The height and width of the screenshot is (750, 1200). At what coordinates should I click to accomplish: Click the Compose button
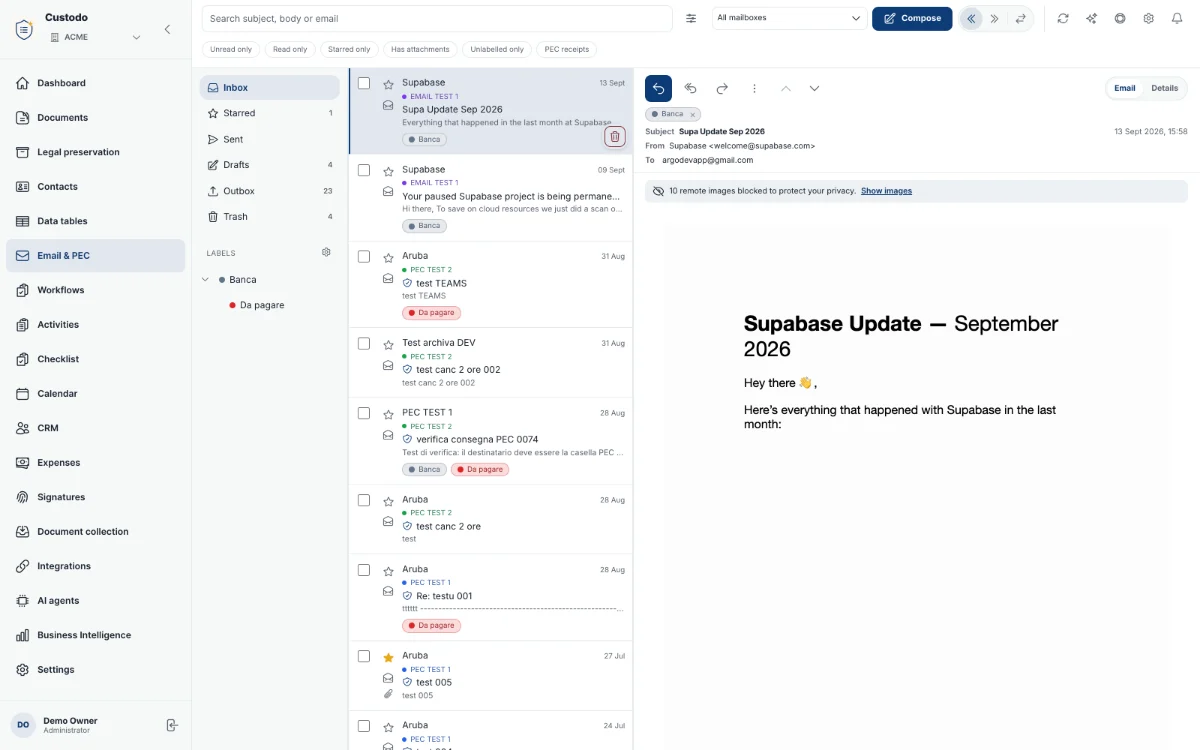[x=912, y=18]
